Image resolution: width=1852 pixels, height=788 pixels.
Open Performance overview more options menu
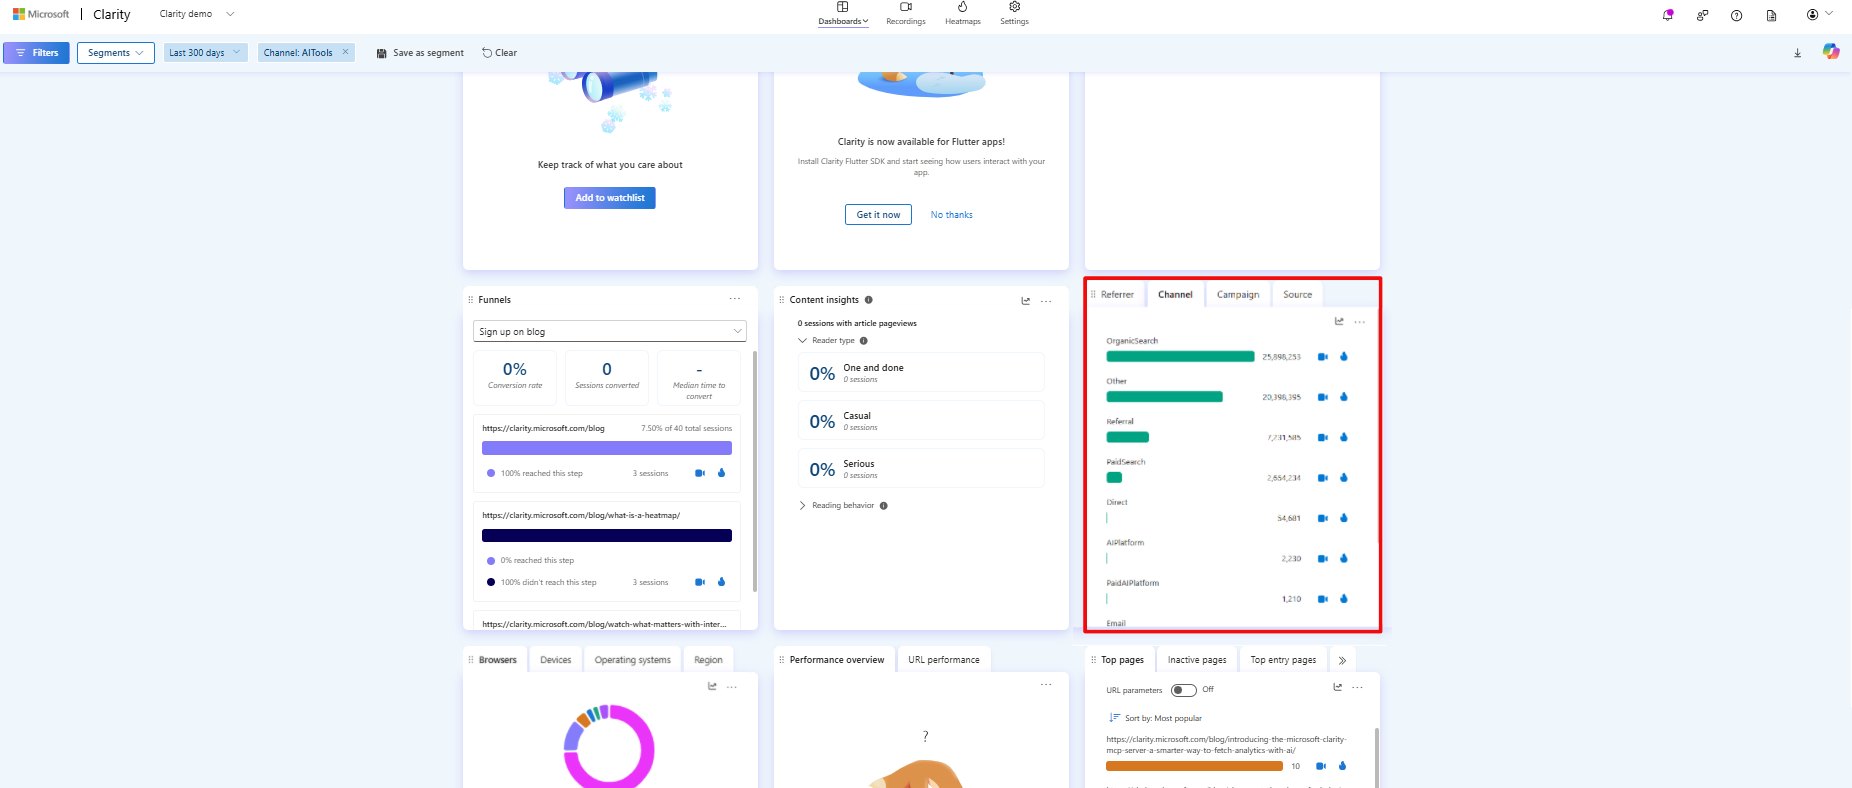1046,685
